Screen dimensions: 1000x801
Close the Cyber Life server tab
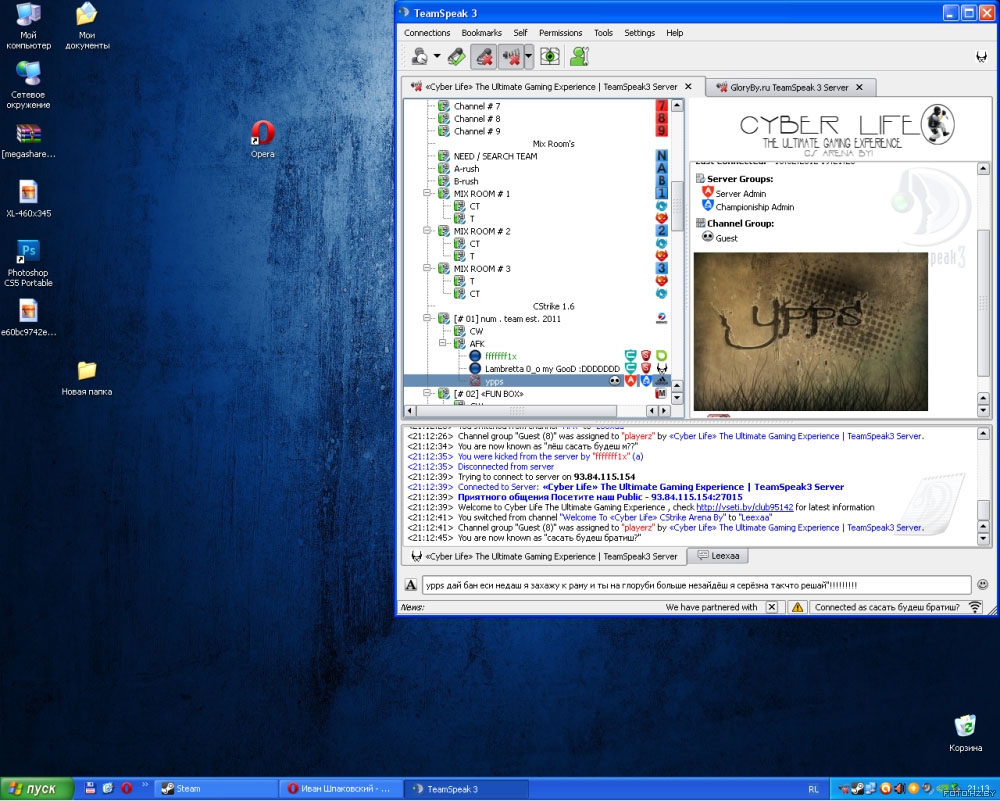tap(688, 86)
